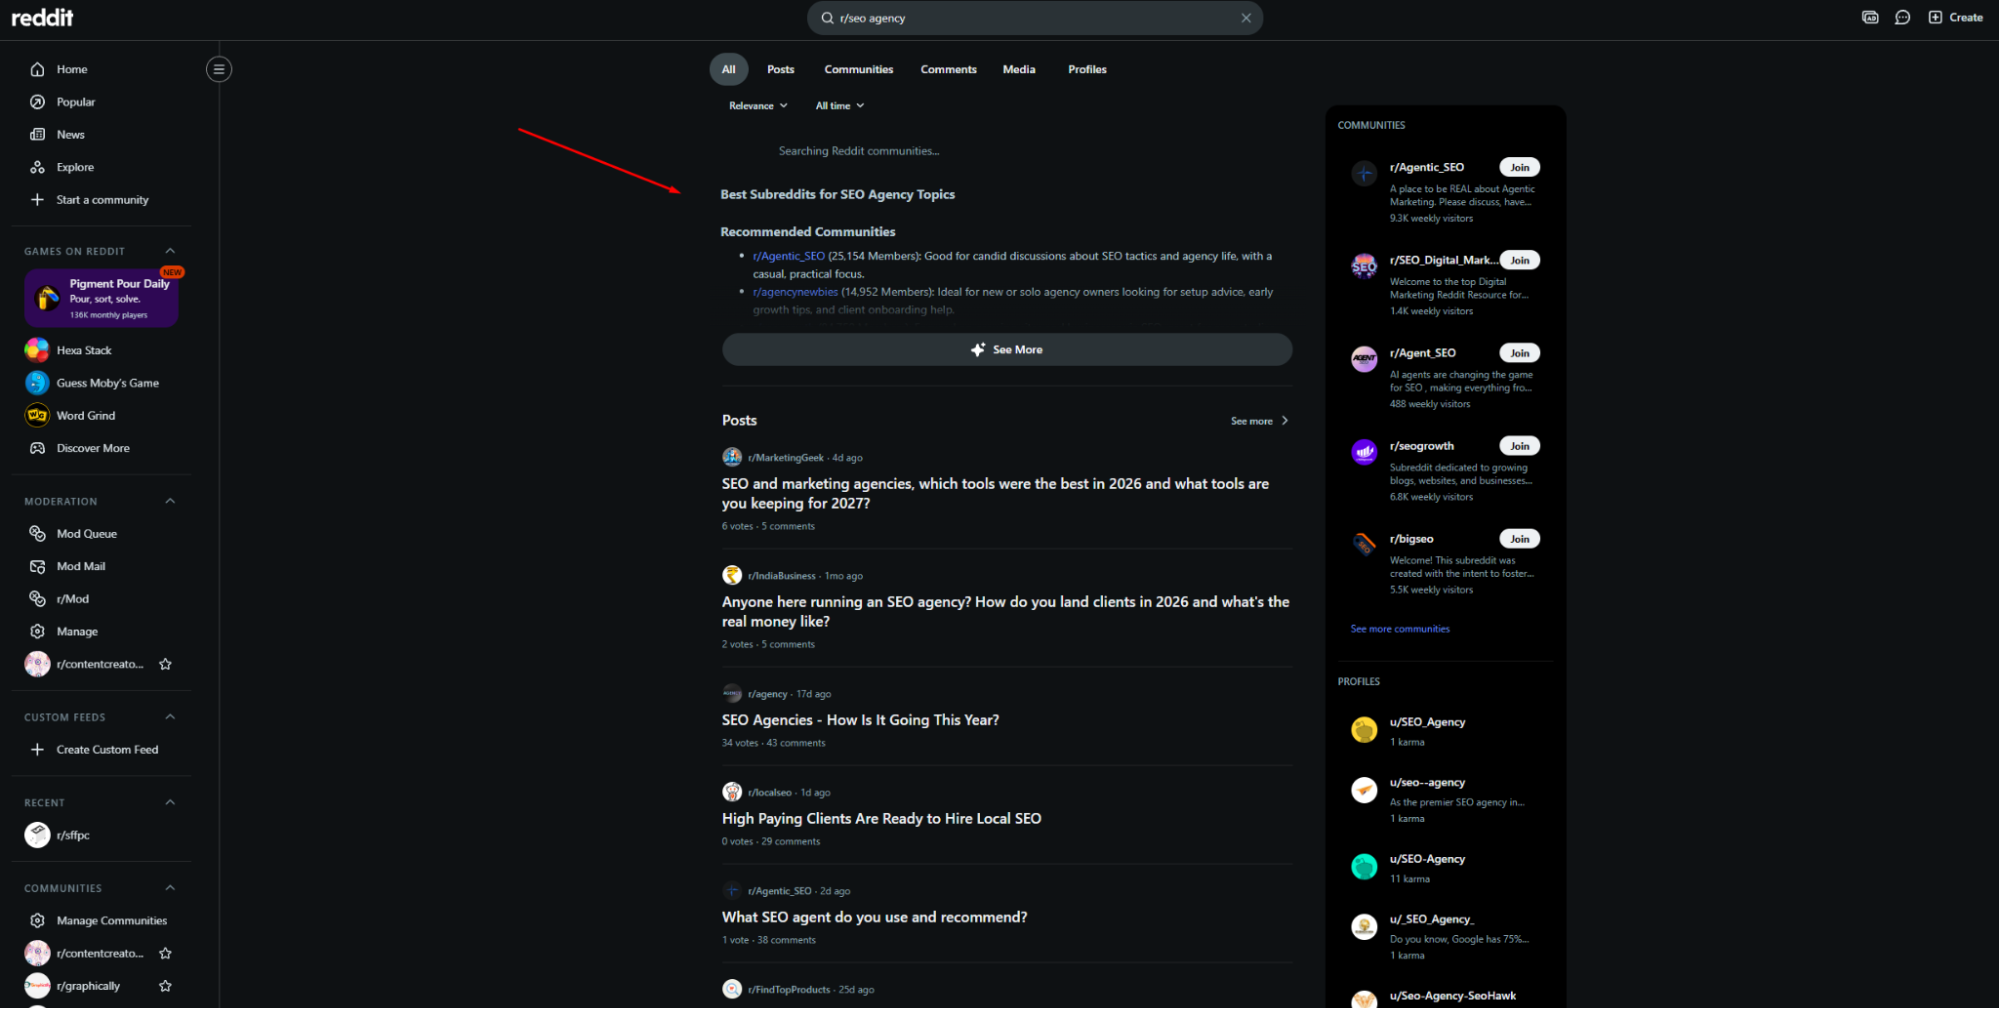1999x1009 pixels.
Task: Open the Word Grind game
Action: 86,415
